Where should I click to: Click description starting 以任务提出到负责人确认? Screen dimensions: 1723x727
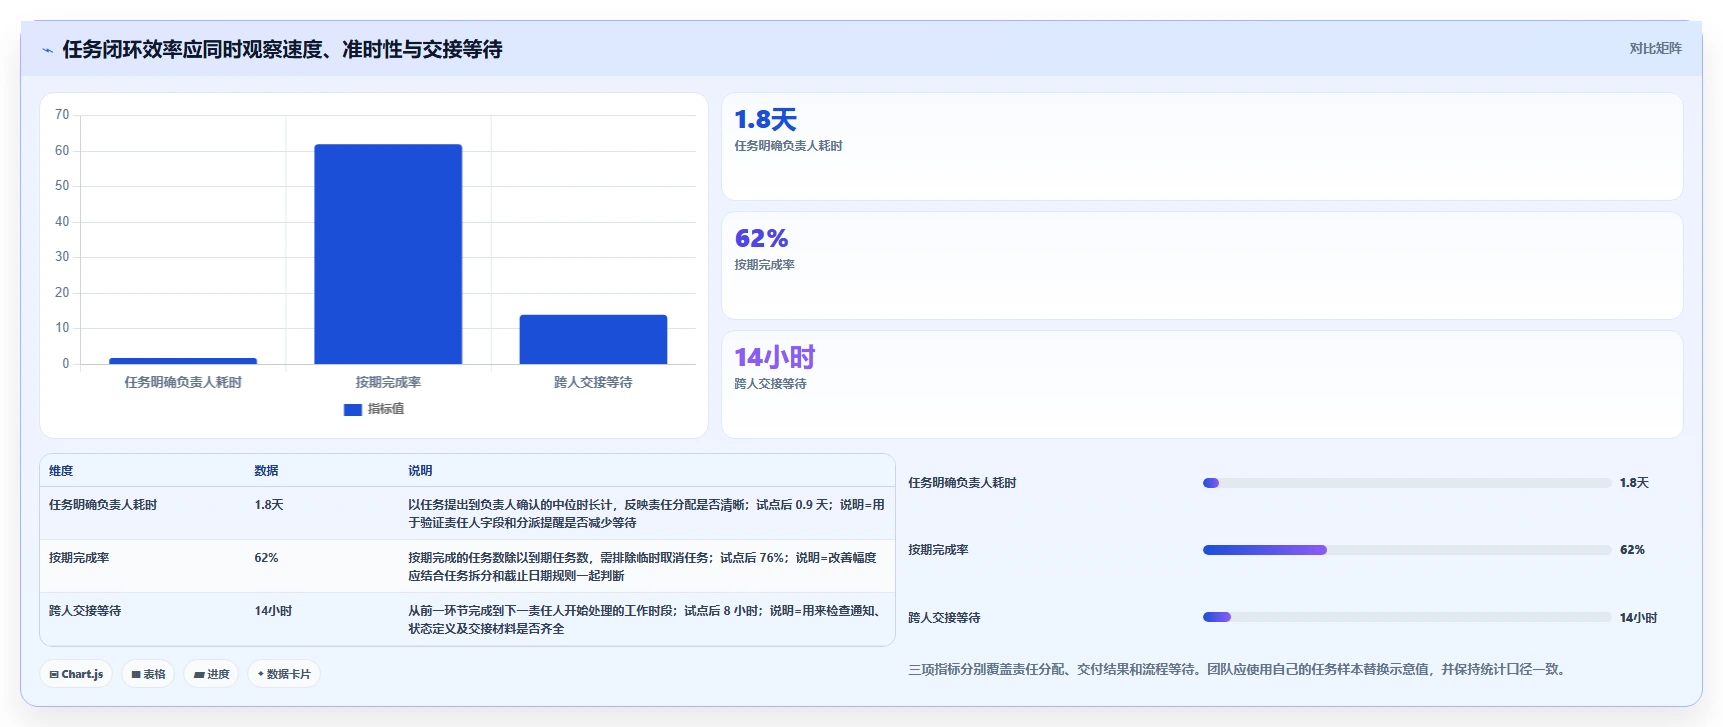646,514
